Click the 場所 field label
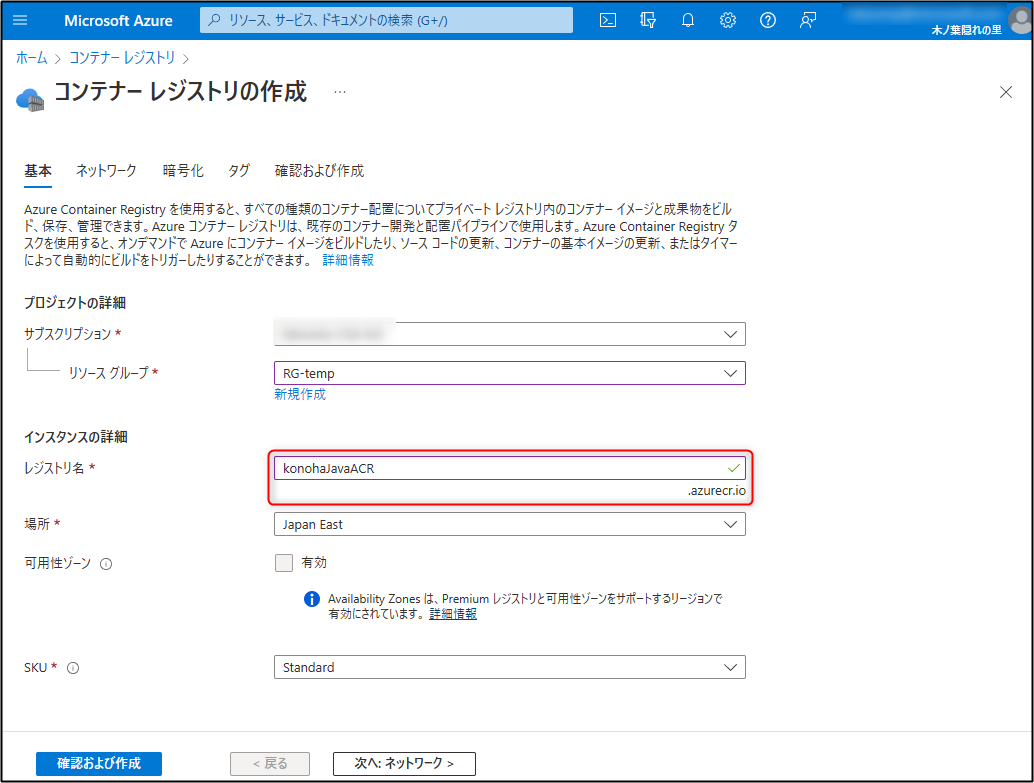Screen dimensions: 1034x783 click(x=37, y=524)
